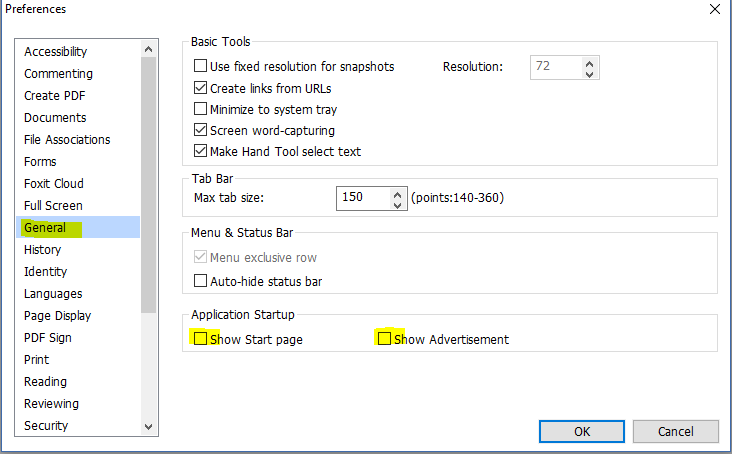Toggle Screen word-capturing checkbox
Image resolution: width=732 pixels, height=454 pixels.
pos(200,129)
